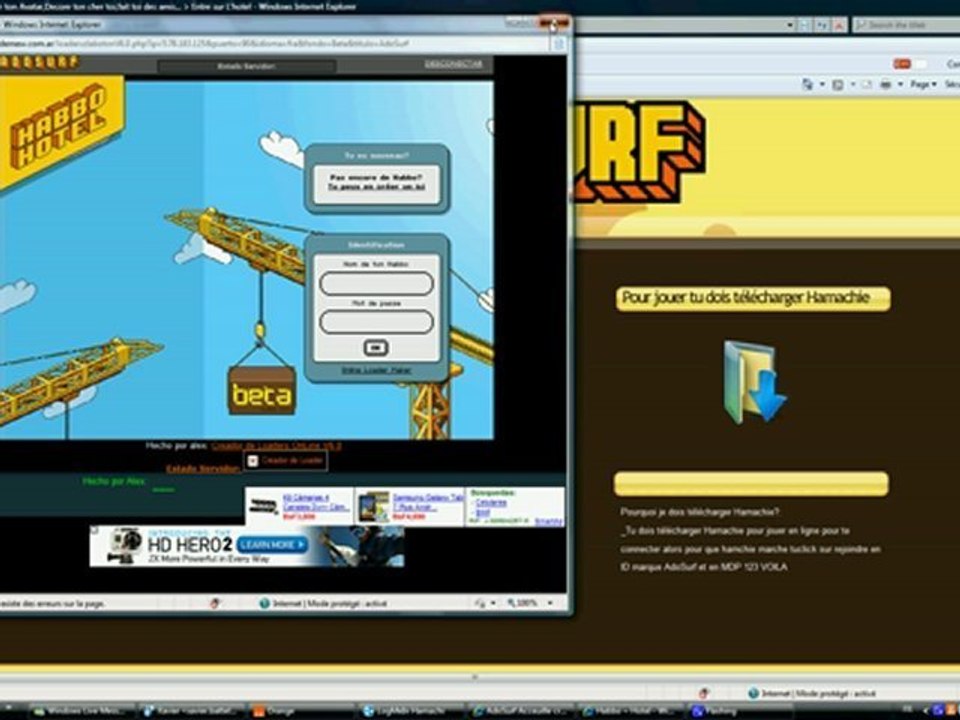Click the Creador de Loader broken image
Image resolution: width=960 pixels, height=720 pixels.
285,460
